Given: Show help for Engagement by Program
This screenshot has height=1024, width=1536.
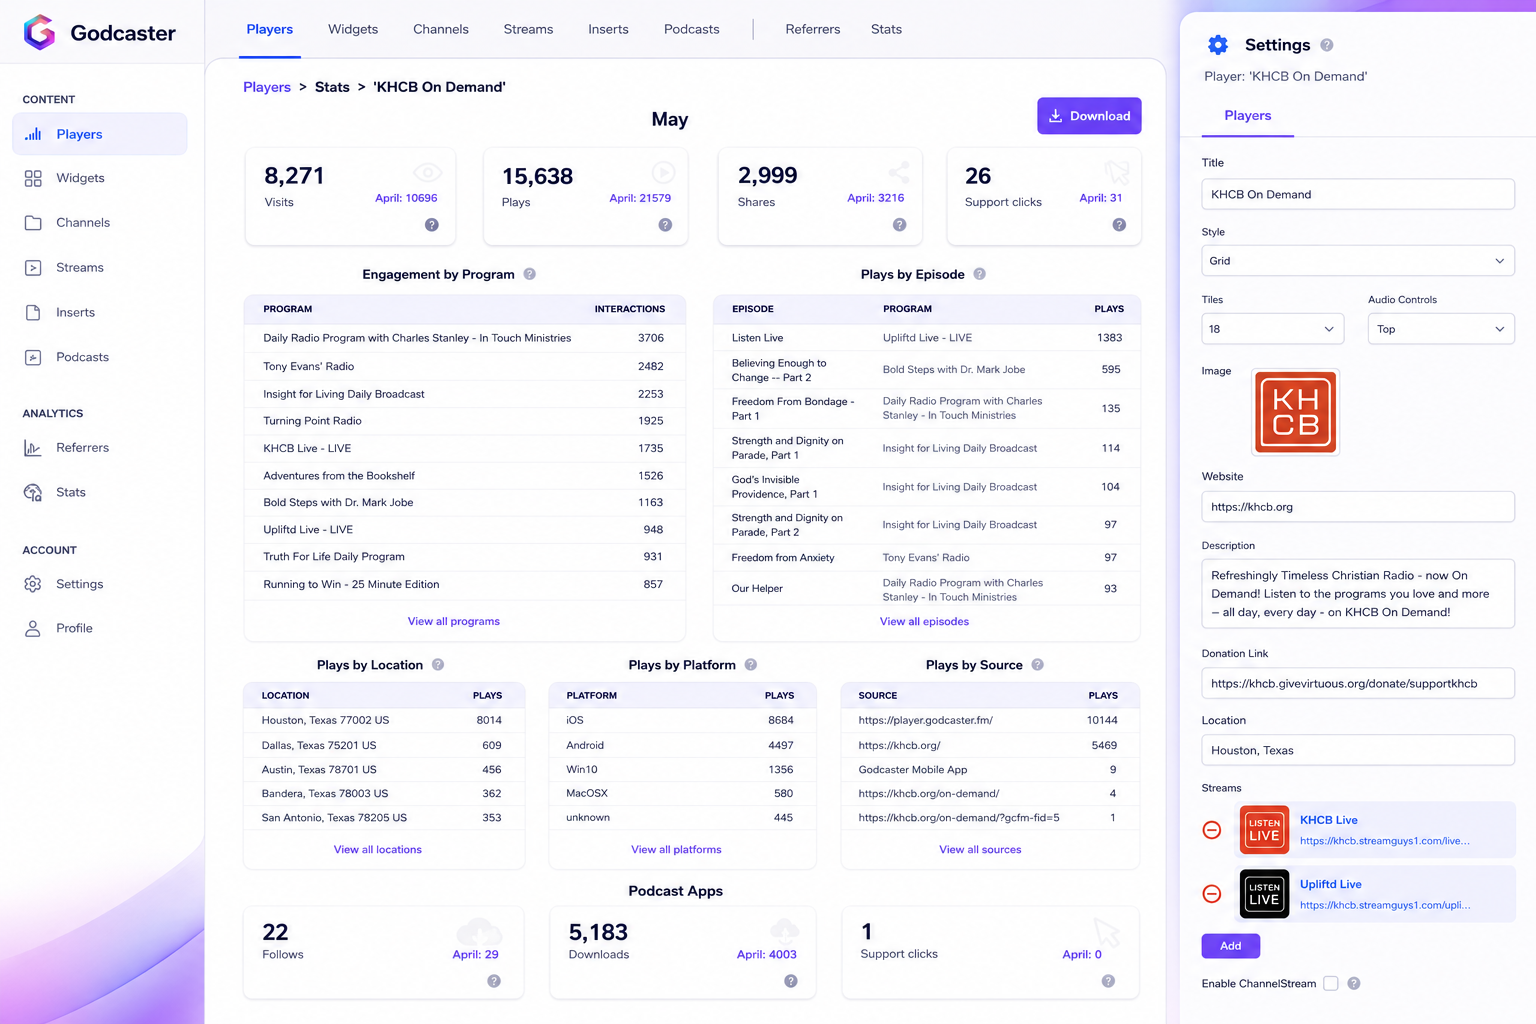Looking at the screenshot, I should click(530, 274).
